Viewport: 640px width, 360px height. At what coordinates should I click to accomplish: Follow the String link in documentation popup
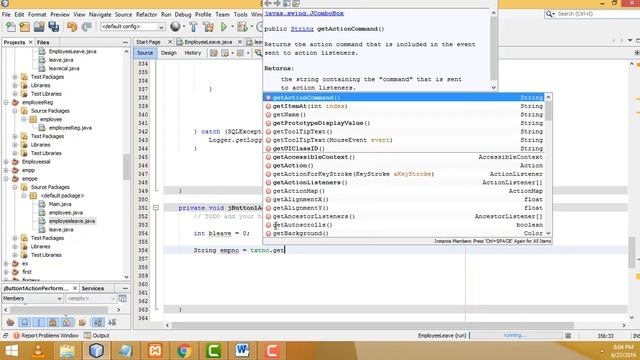point(302,29)
